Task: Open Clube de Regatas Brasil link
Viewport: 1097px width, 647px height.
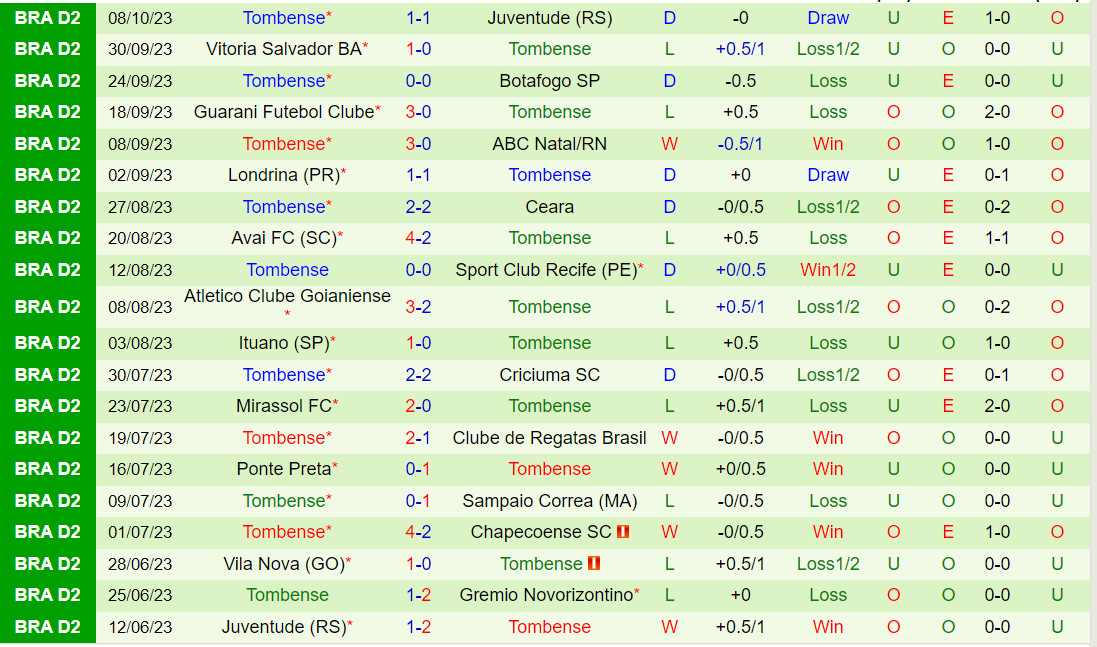Action: tap(549, 438)
